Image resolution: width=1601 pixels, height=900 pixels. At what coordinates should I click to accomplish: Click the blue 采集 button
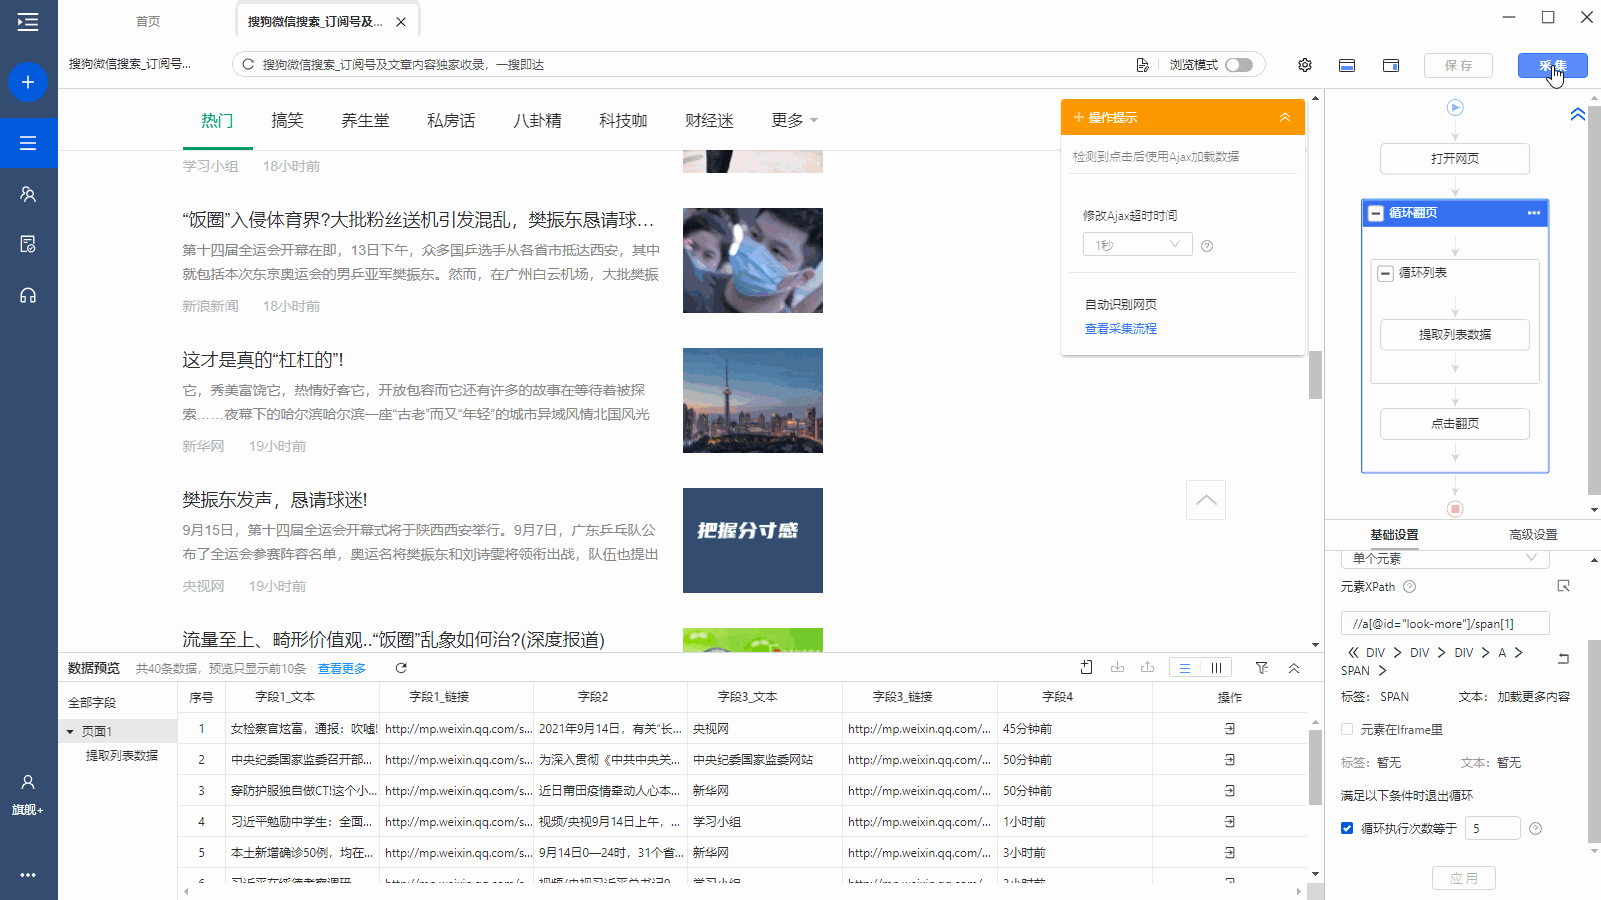pyautogui.click(x=1552, y=65)
